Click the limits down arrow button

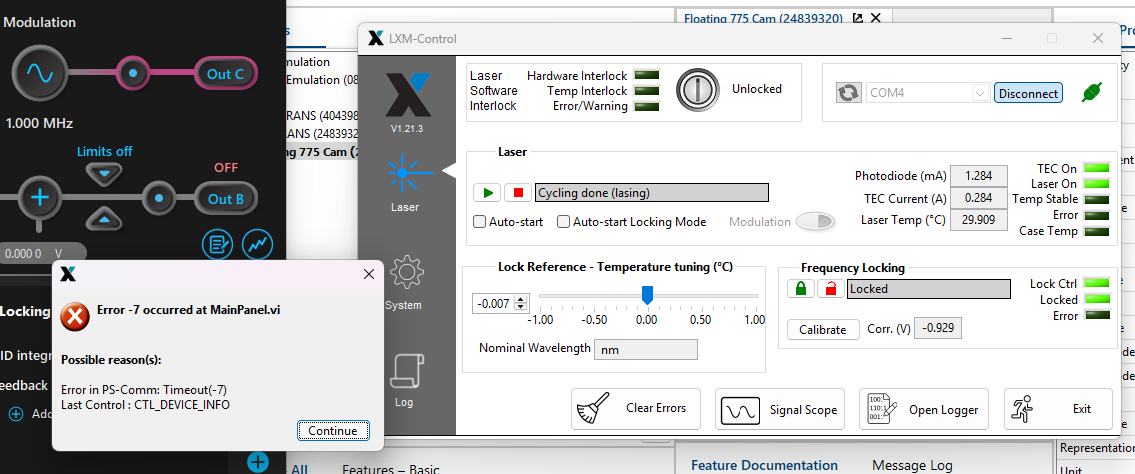[105, 174]
